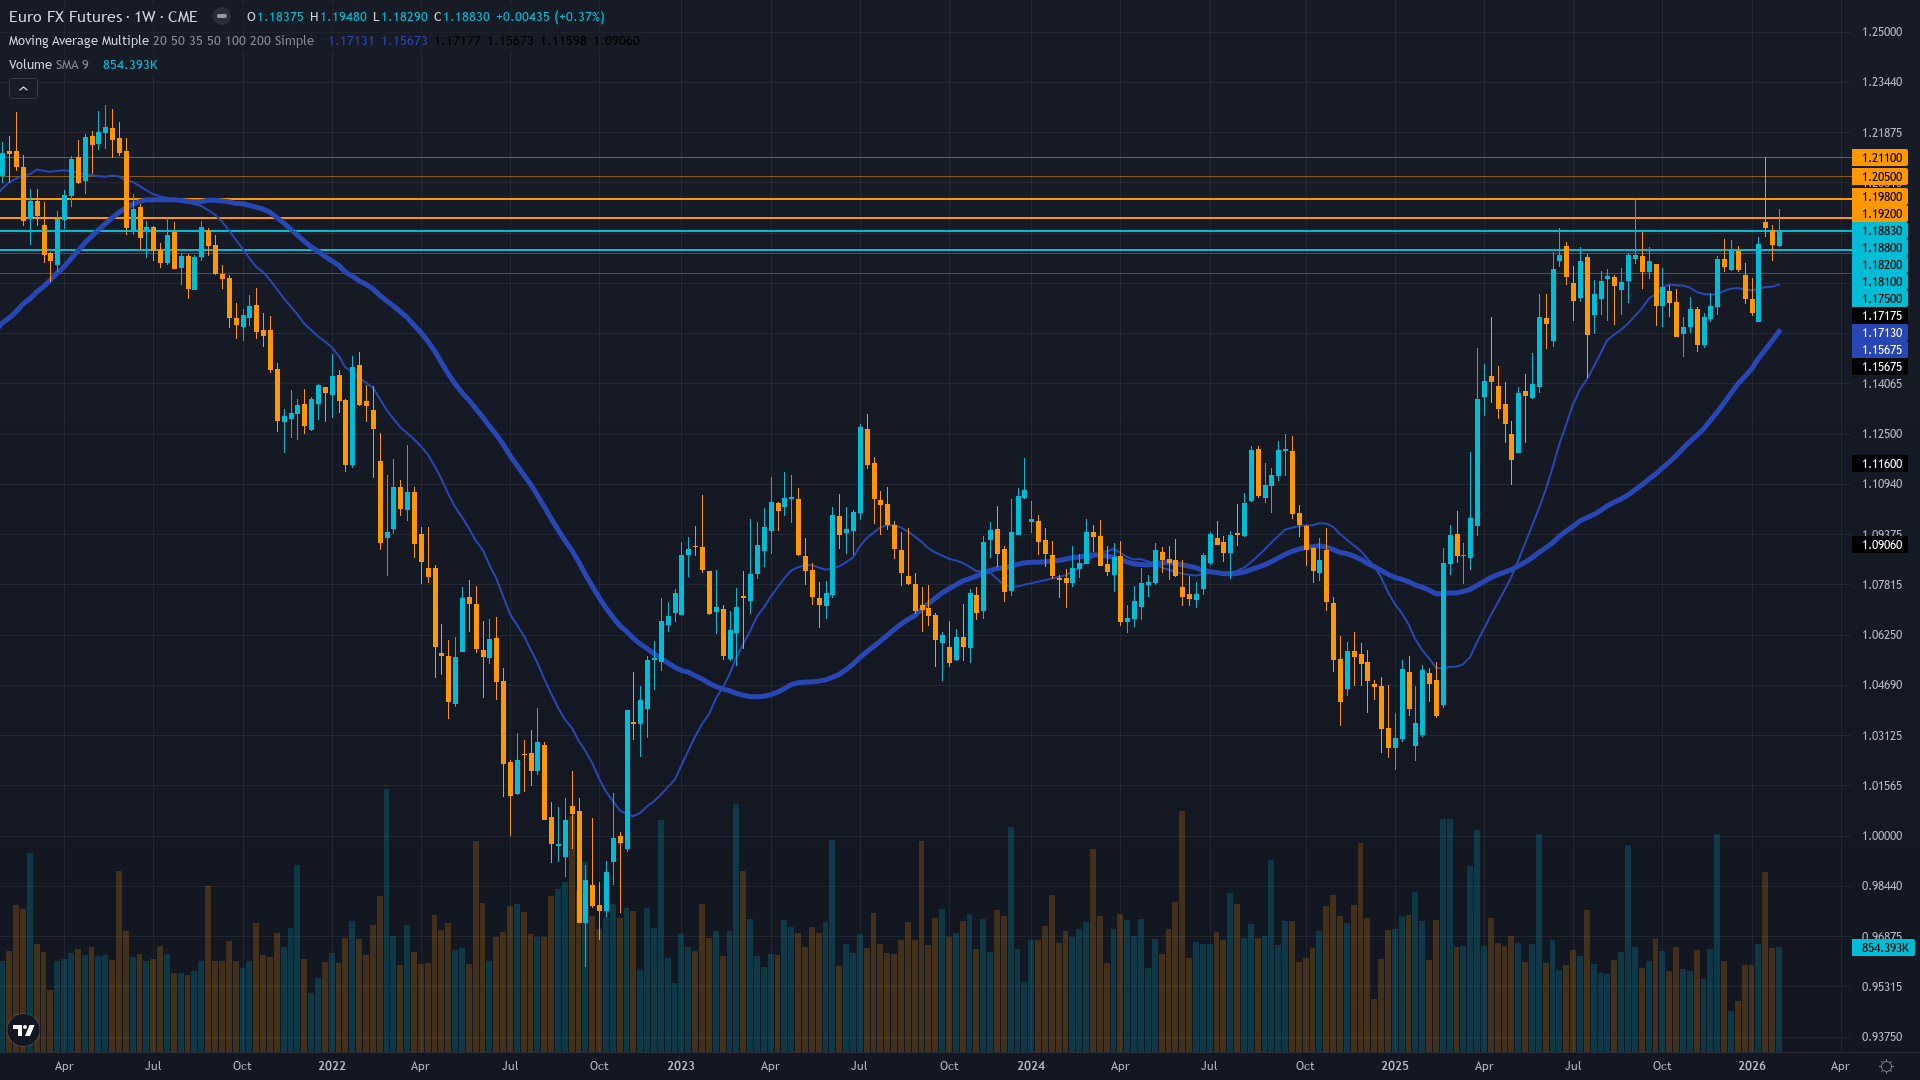This screenshot has width=1920, height=1080.
Task: Click the 2026 label on the time axis
Action: (1752, 1066)
